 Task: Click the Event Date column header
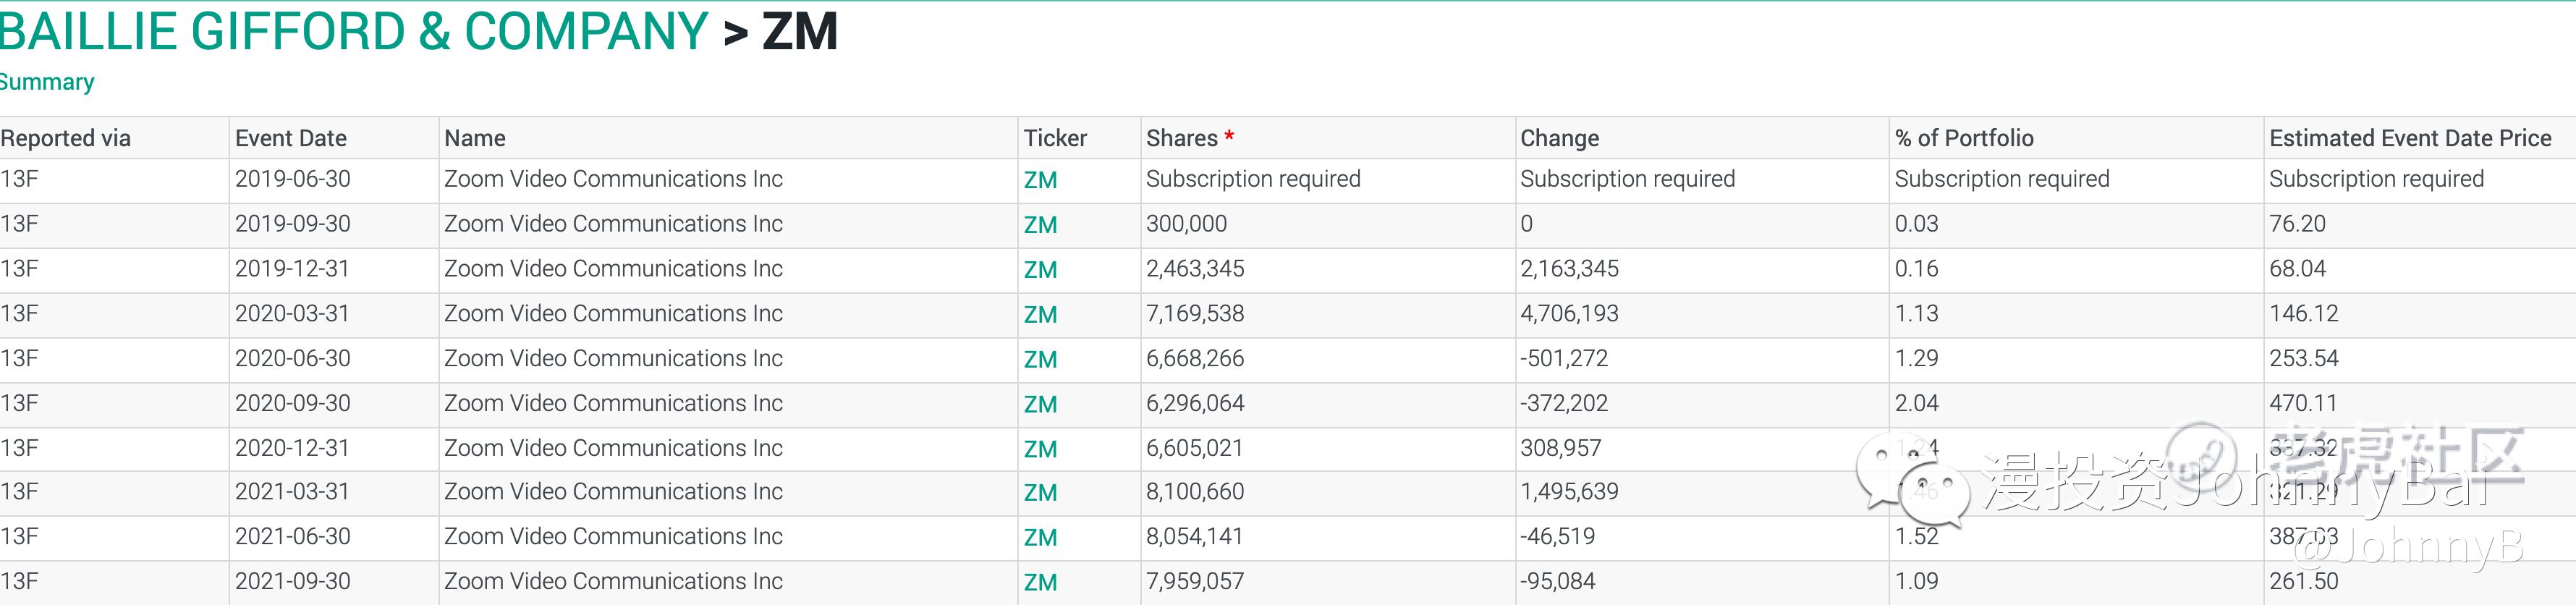click(x=291, y=138)
